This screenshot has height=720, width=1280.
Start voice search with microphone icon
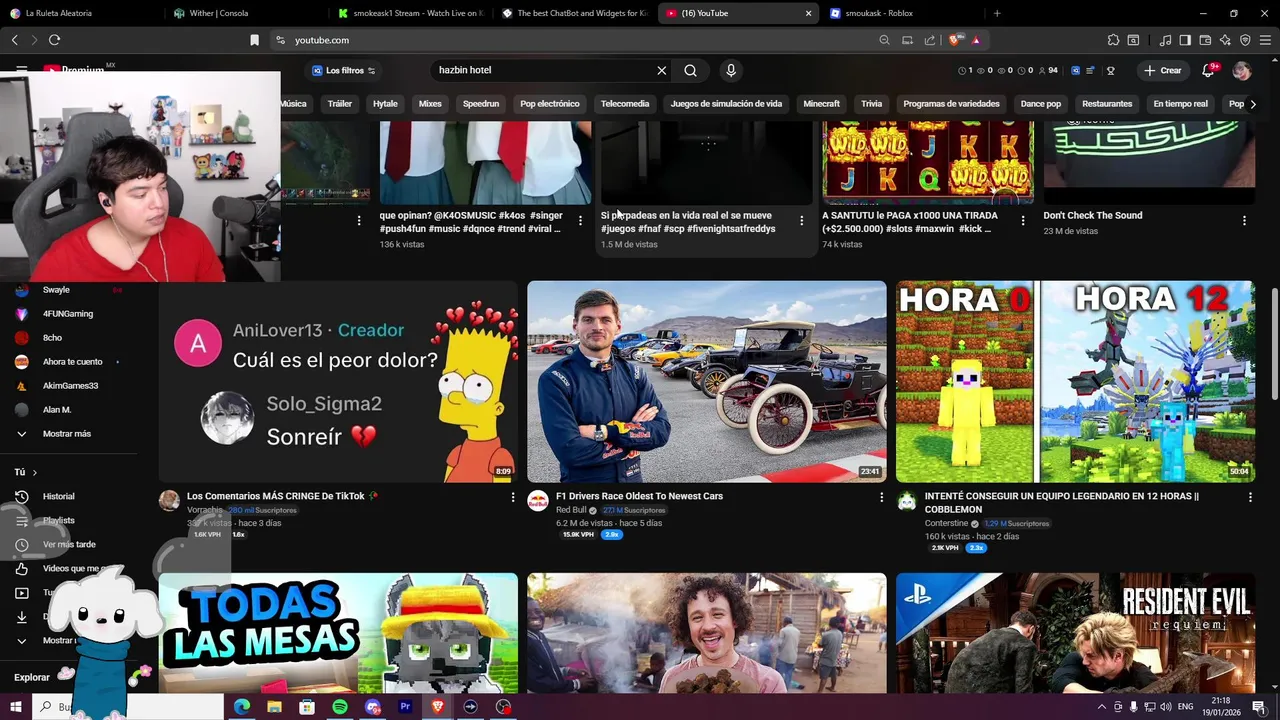point(731,71)
